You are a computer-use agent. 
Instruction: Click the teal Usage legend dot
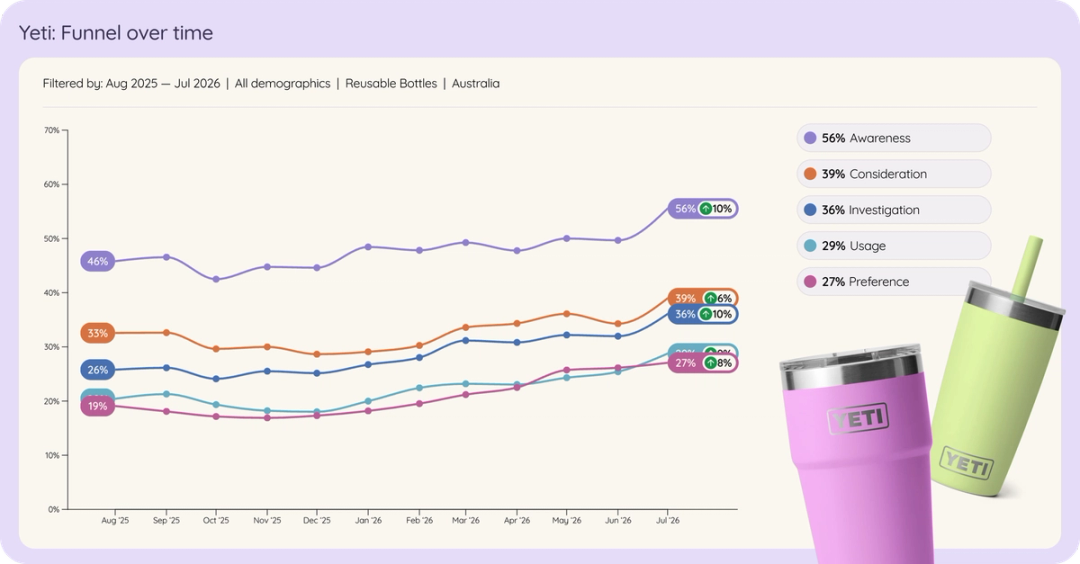coord(810,245)
